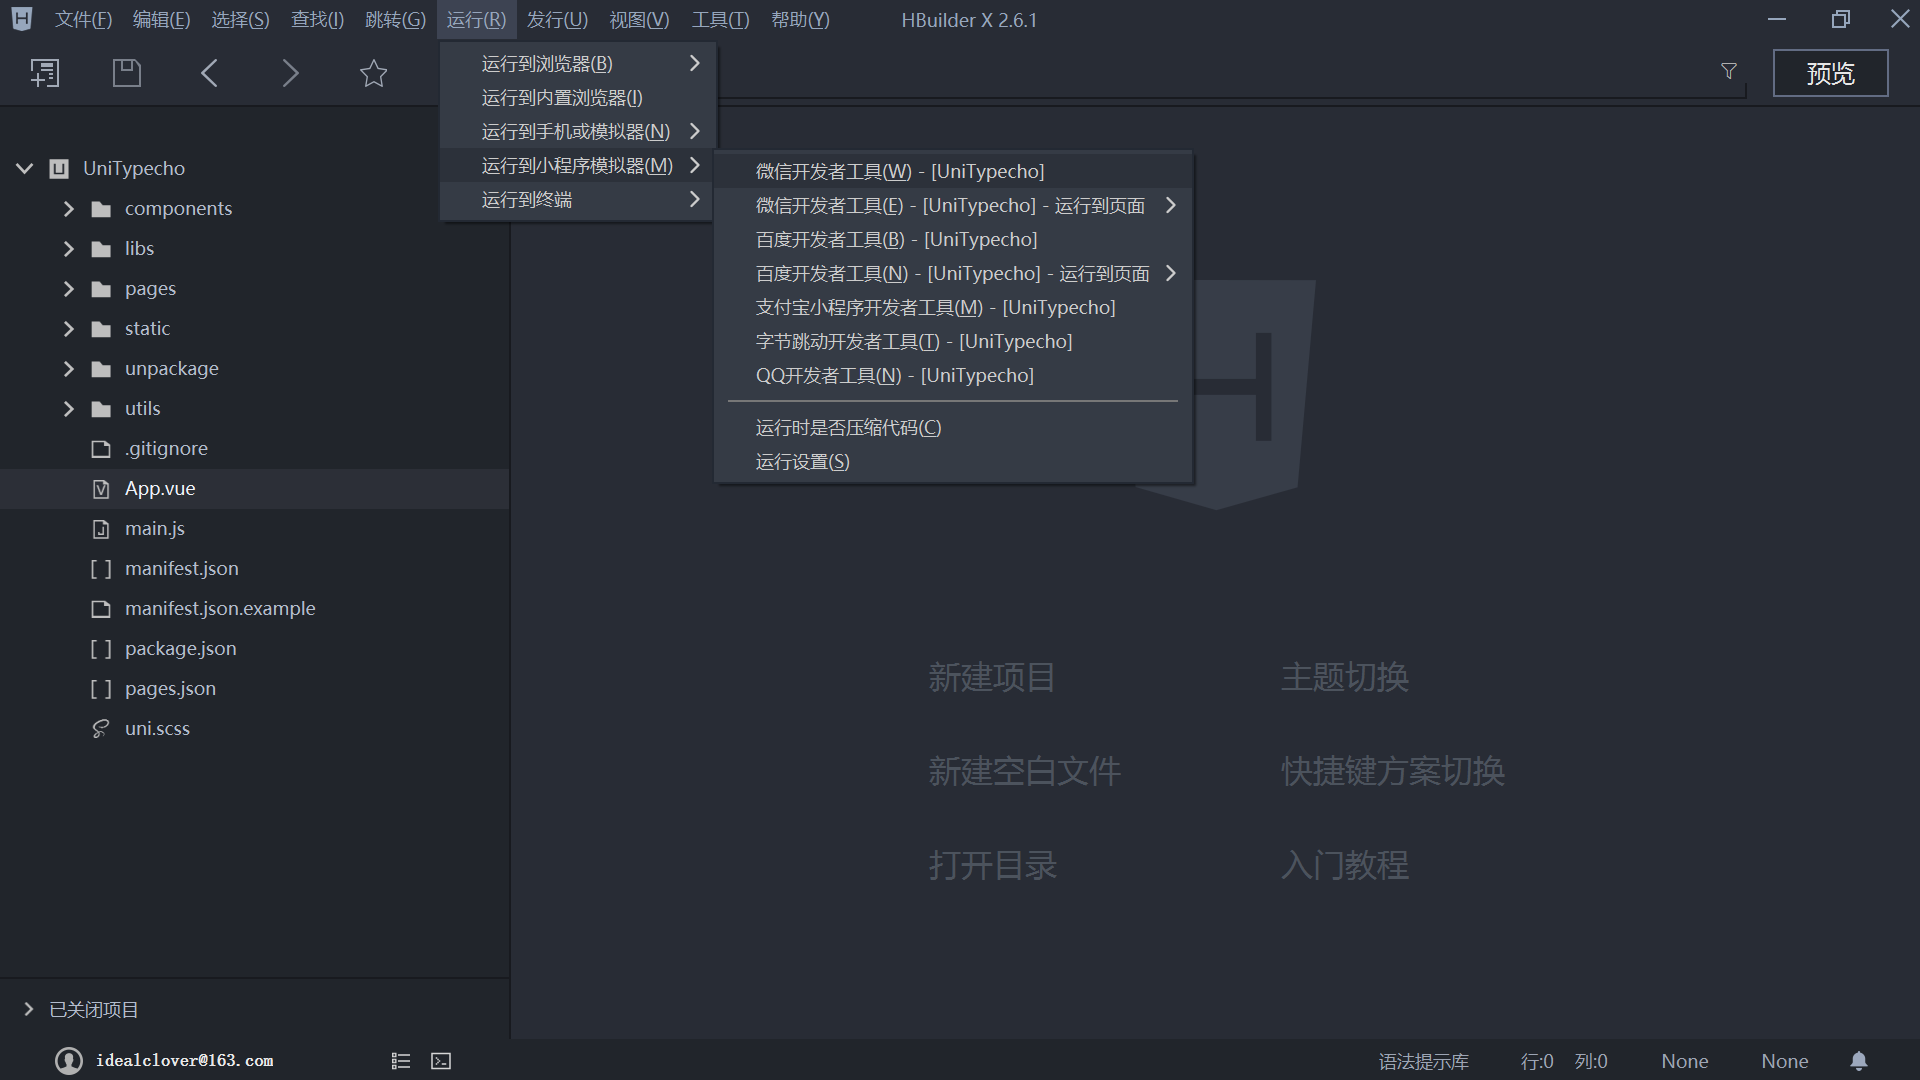The width and height of the screenshot is (1920, 1080).
Task: Click the forward navigation arrow
Action: 290,73
